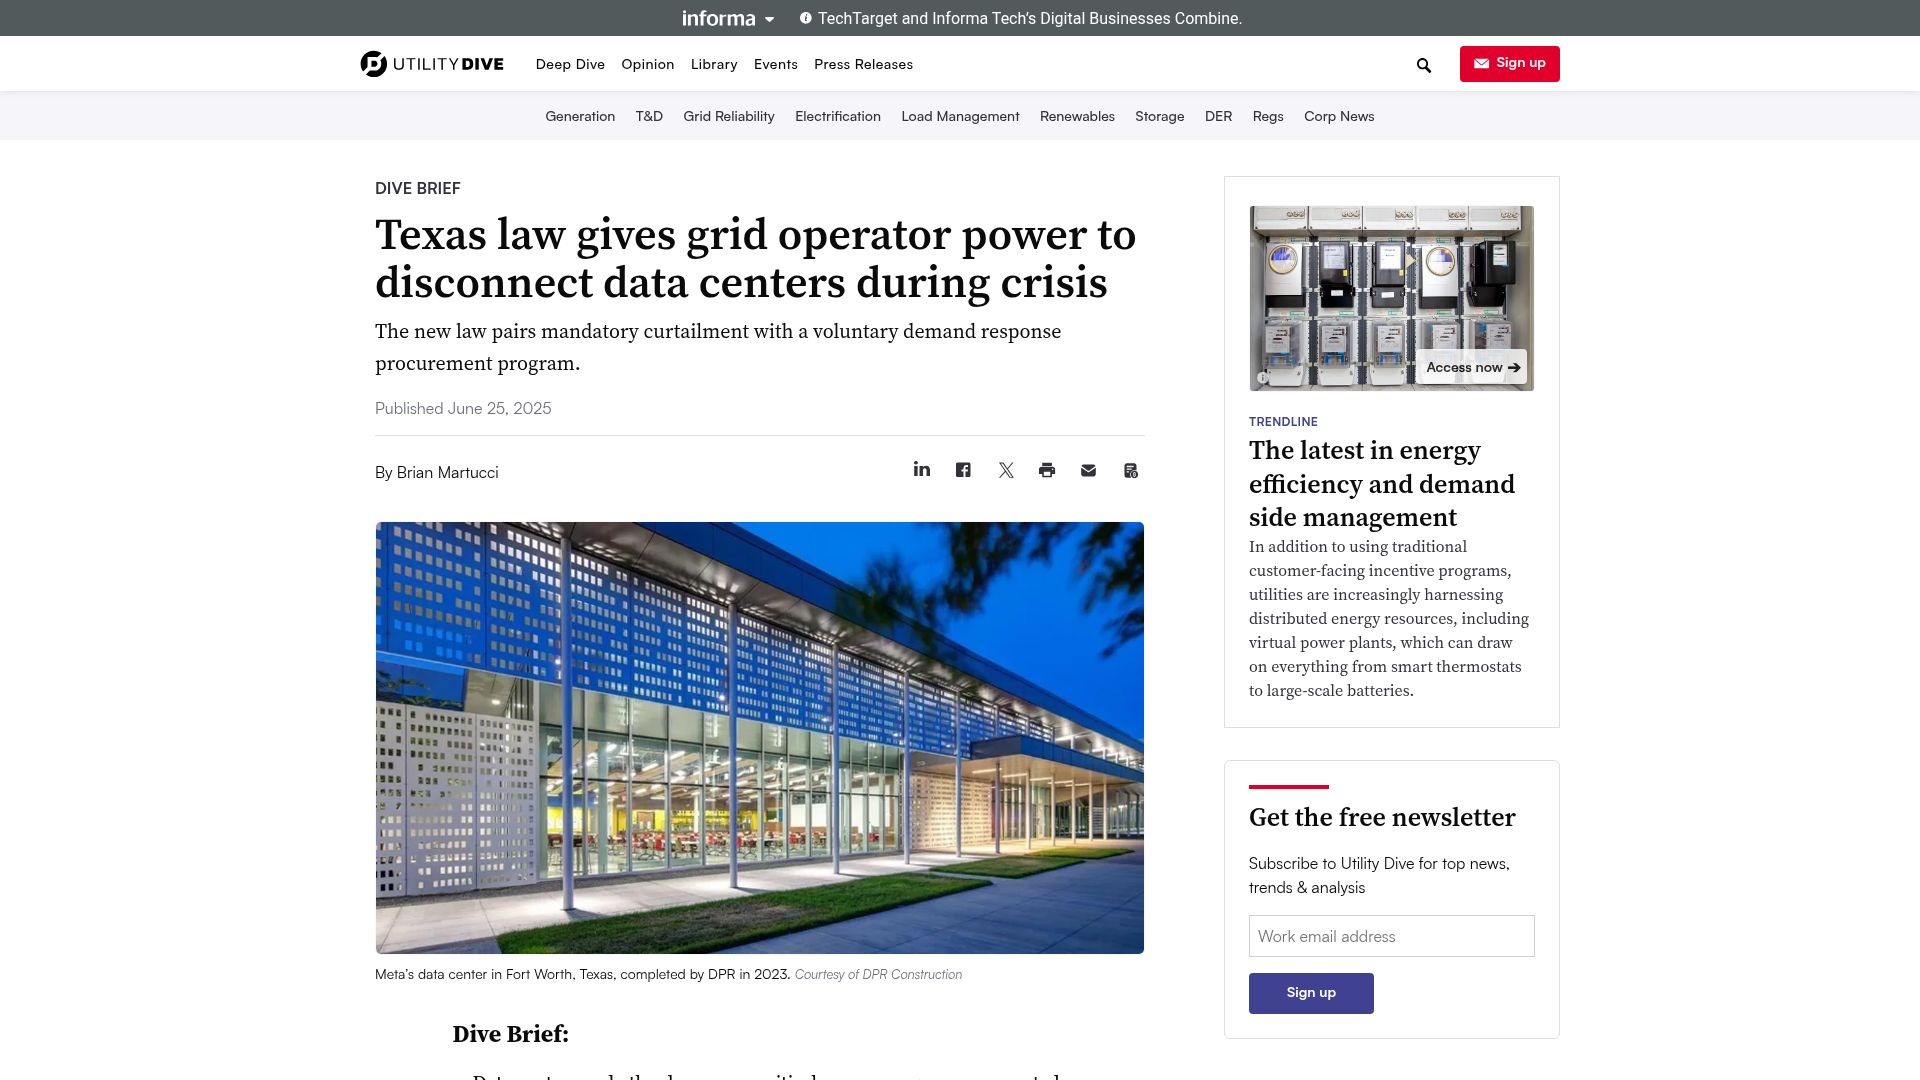Viewport: 1920px width, 1080px height.
Task: Click the Get the free newsletter heading
Action: [x=1382, y=817]
